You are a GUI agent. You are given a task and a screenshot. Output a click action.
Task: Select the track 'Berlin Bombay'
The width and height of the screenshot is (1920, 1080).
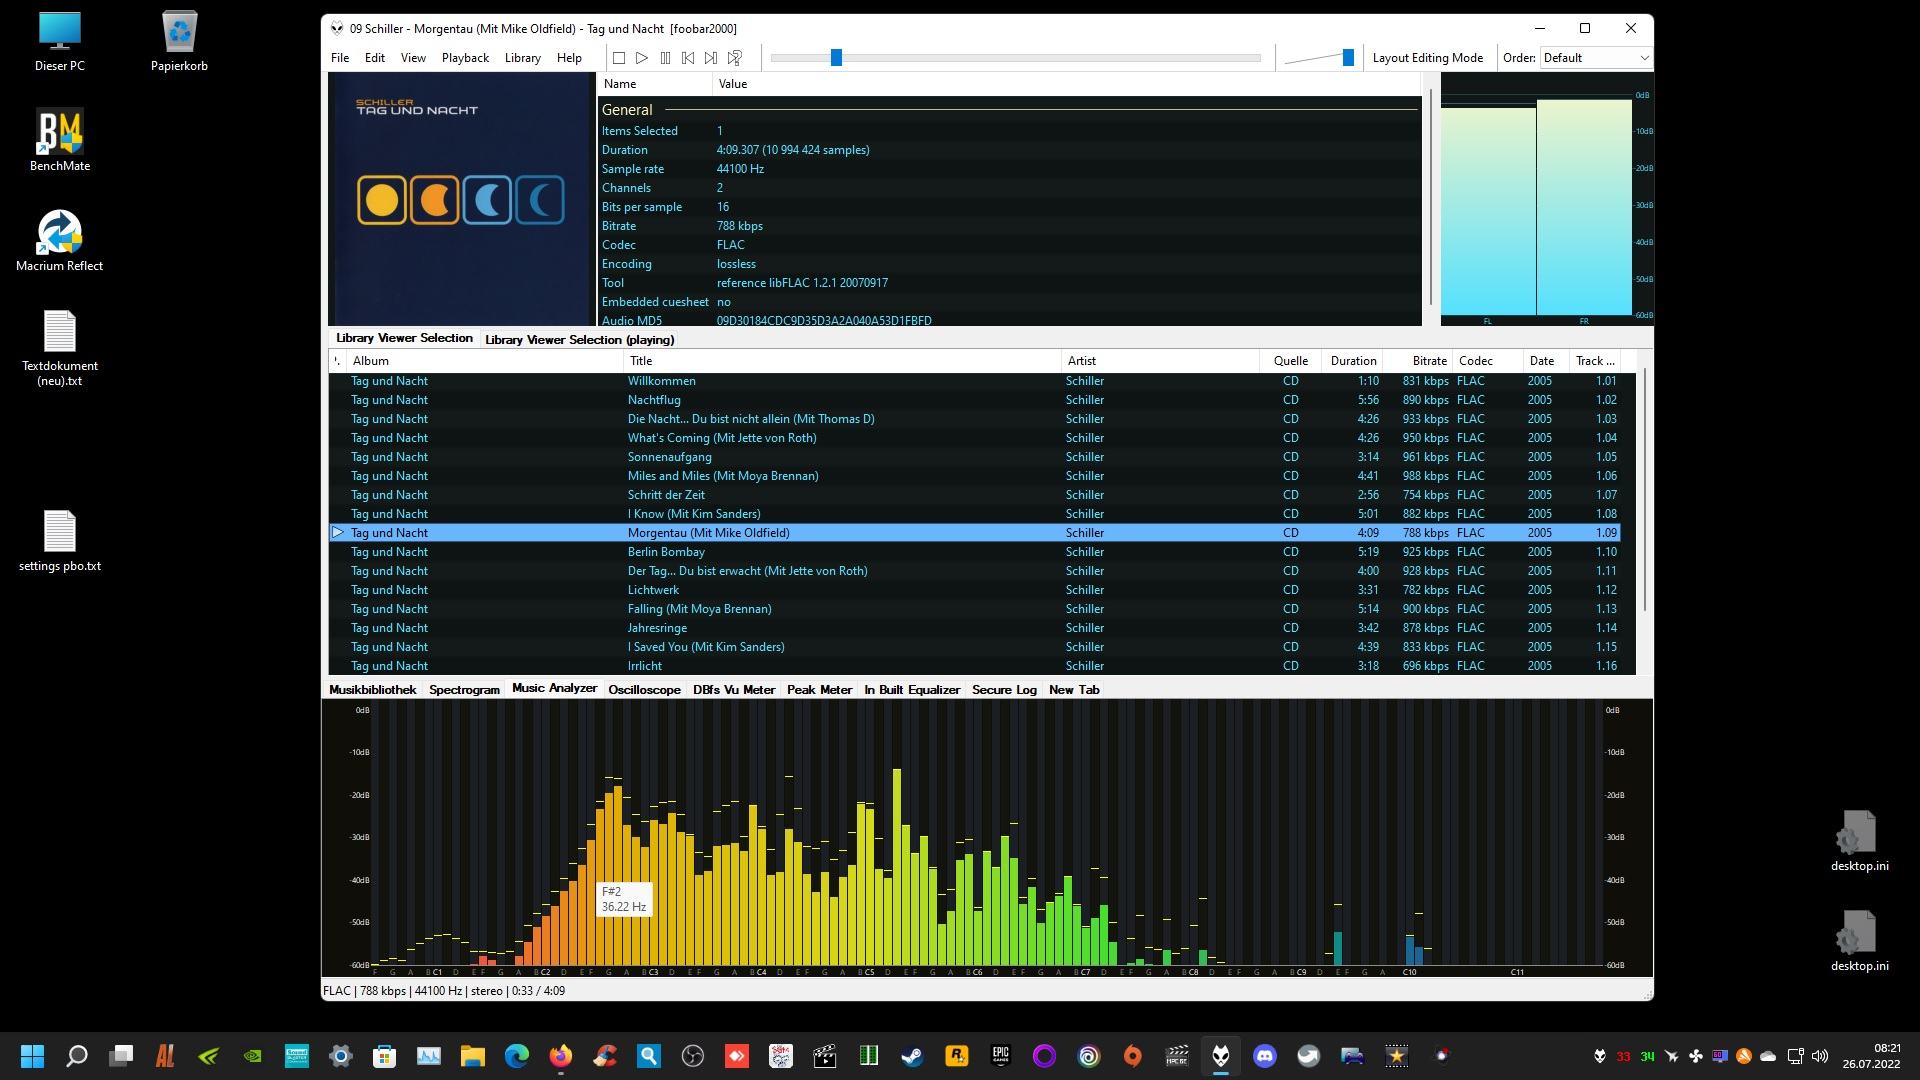(975, 552)
